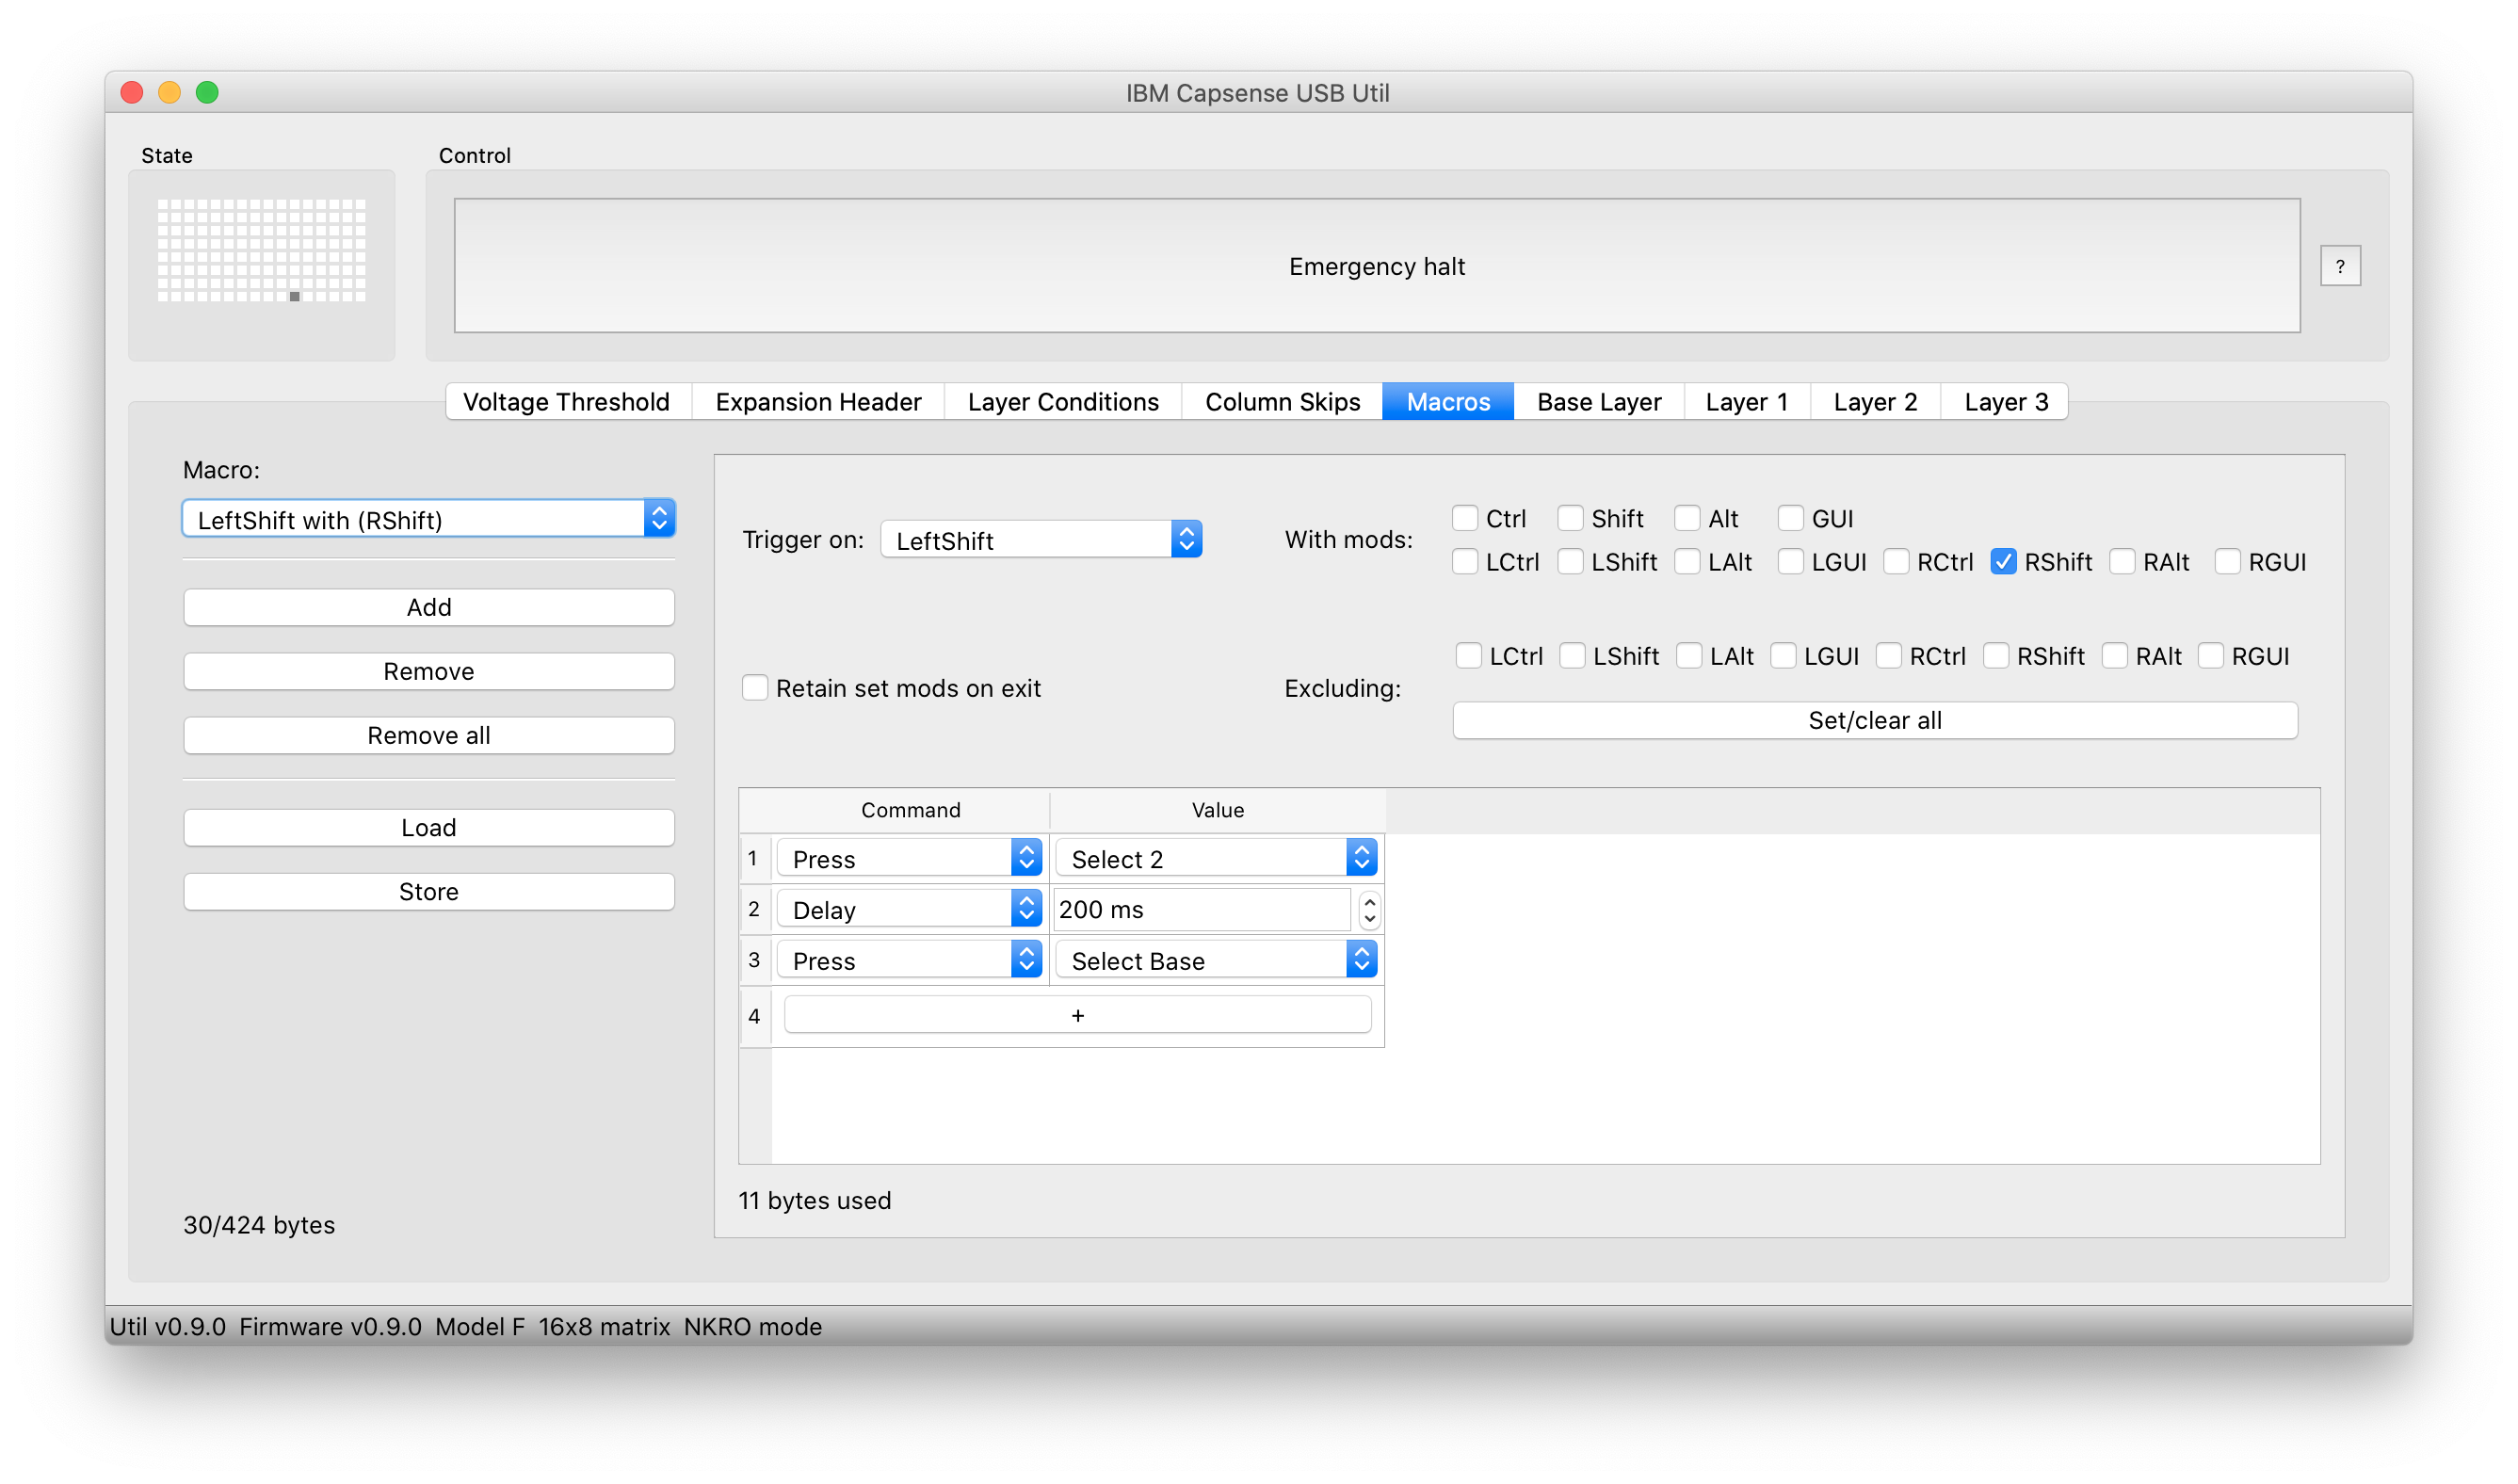Toggle the Retain set mods on exit checkbox
Screen dimensions: 2518x1484
(x=756, y=687)
